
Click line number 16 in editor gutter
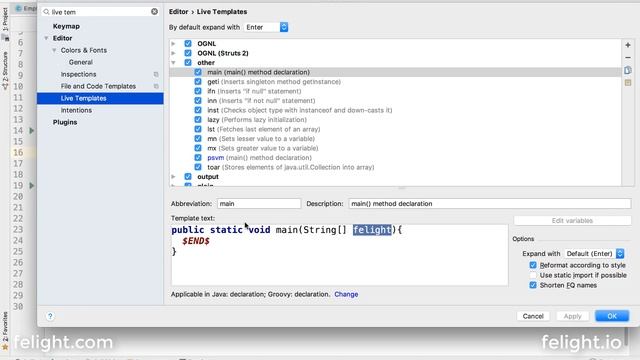tap(18, 152)
